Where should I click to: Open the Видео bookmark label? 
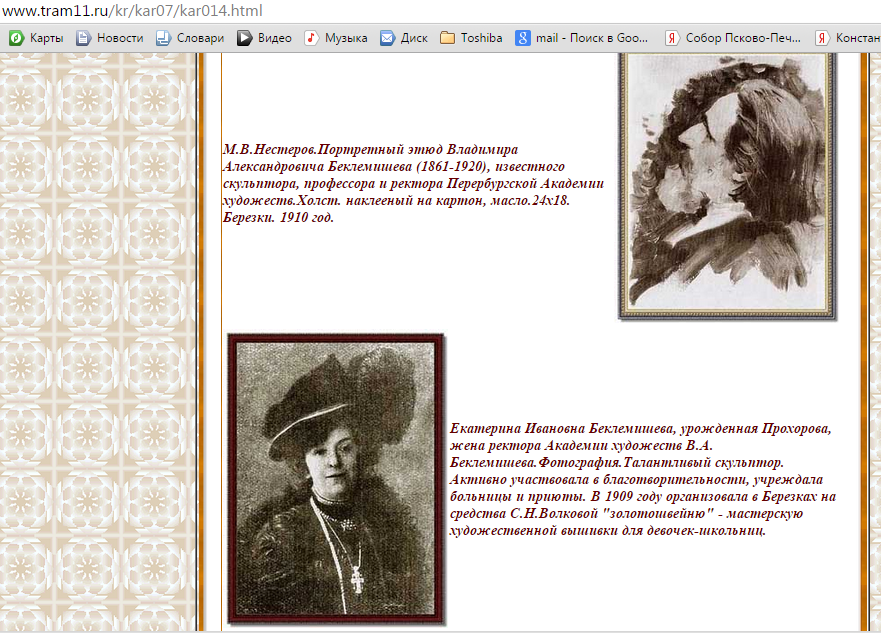275,38
